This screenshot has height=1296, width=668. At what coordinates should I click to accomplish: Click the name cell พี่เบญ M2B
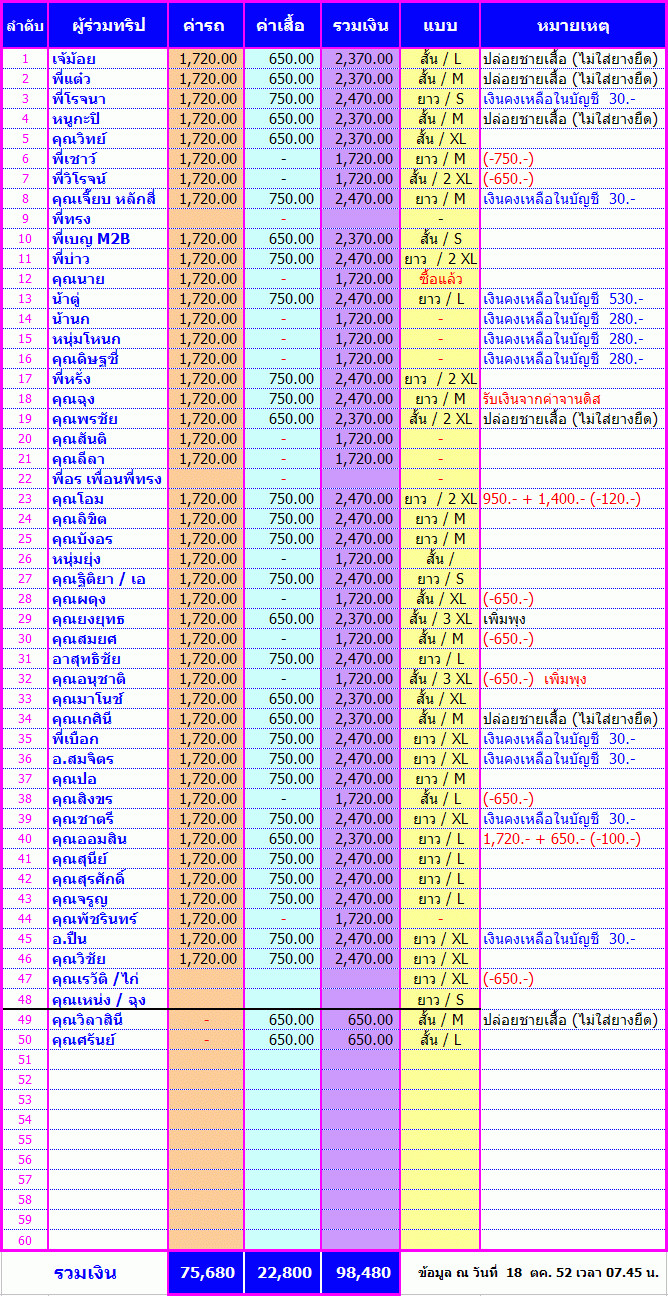(108, 238)
